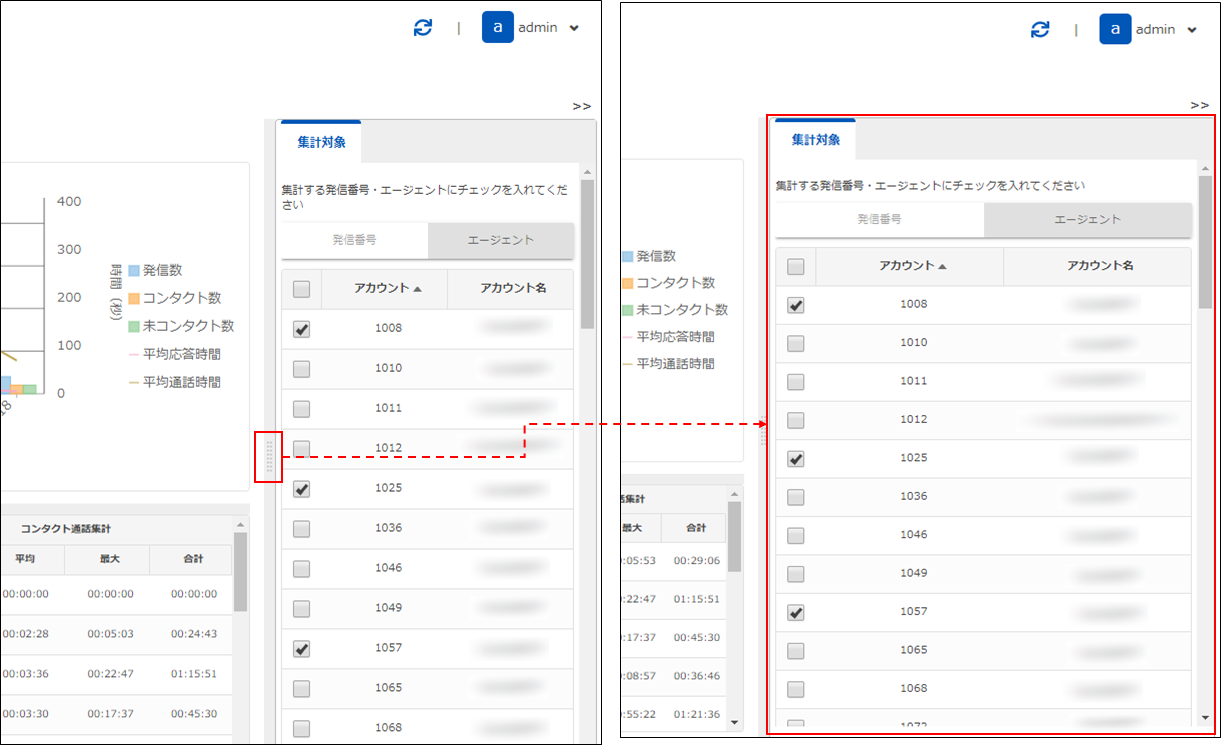The height and width of the screenshot is (745, 1221).
Task: Click the 集計対象 tab in right panel
Action: pos(815,140)
